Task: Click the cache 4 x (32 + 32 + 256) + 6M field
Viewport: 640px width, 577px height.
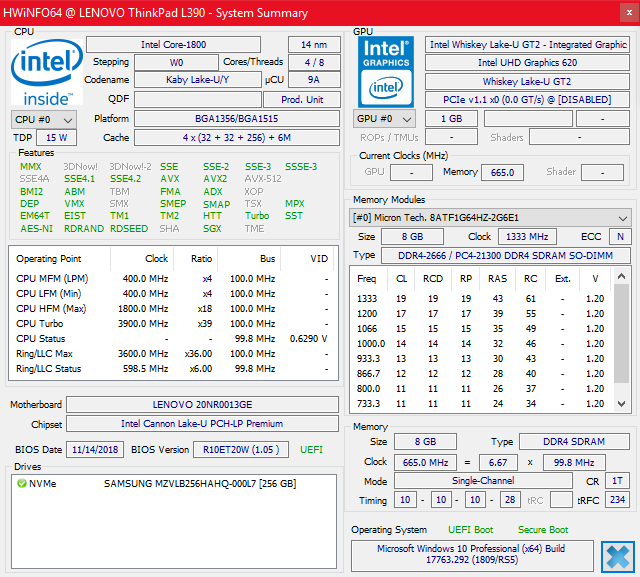Action: [237, 138]
